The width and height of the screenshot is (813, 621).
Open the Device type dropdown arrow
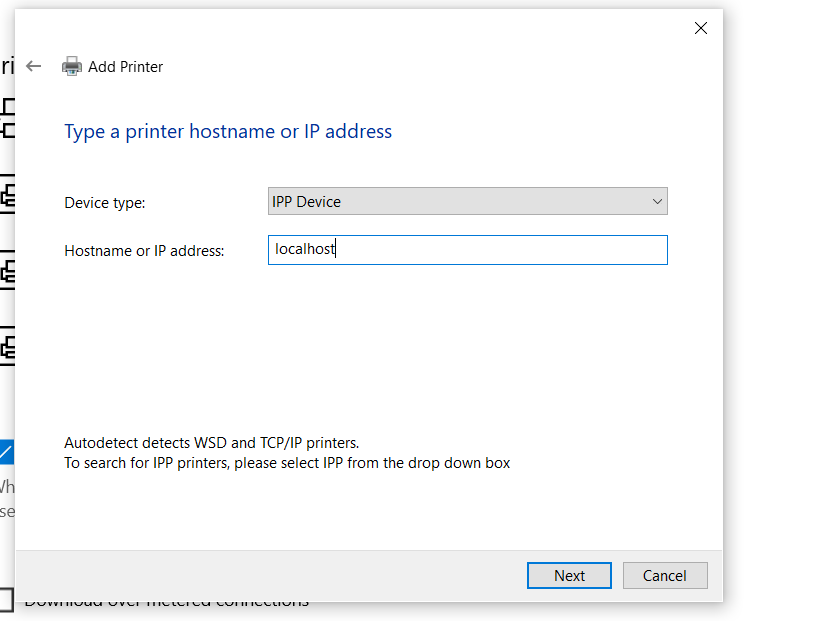coord(657,201)
